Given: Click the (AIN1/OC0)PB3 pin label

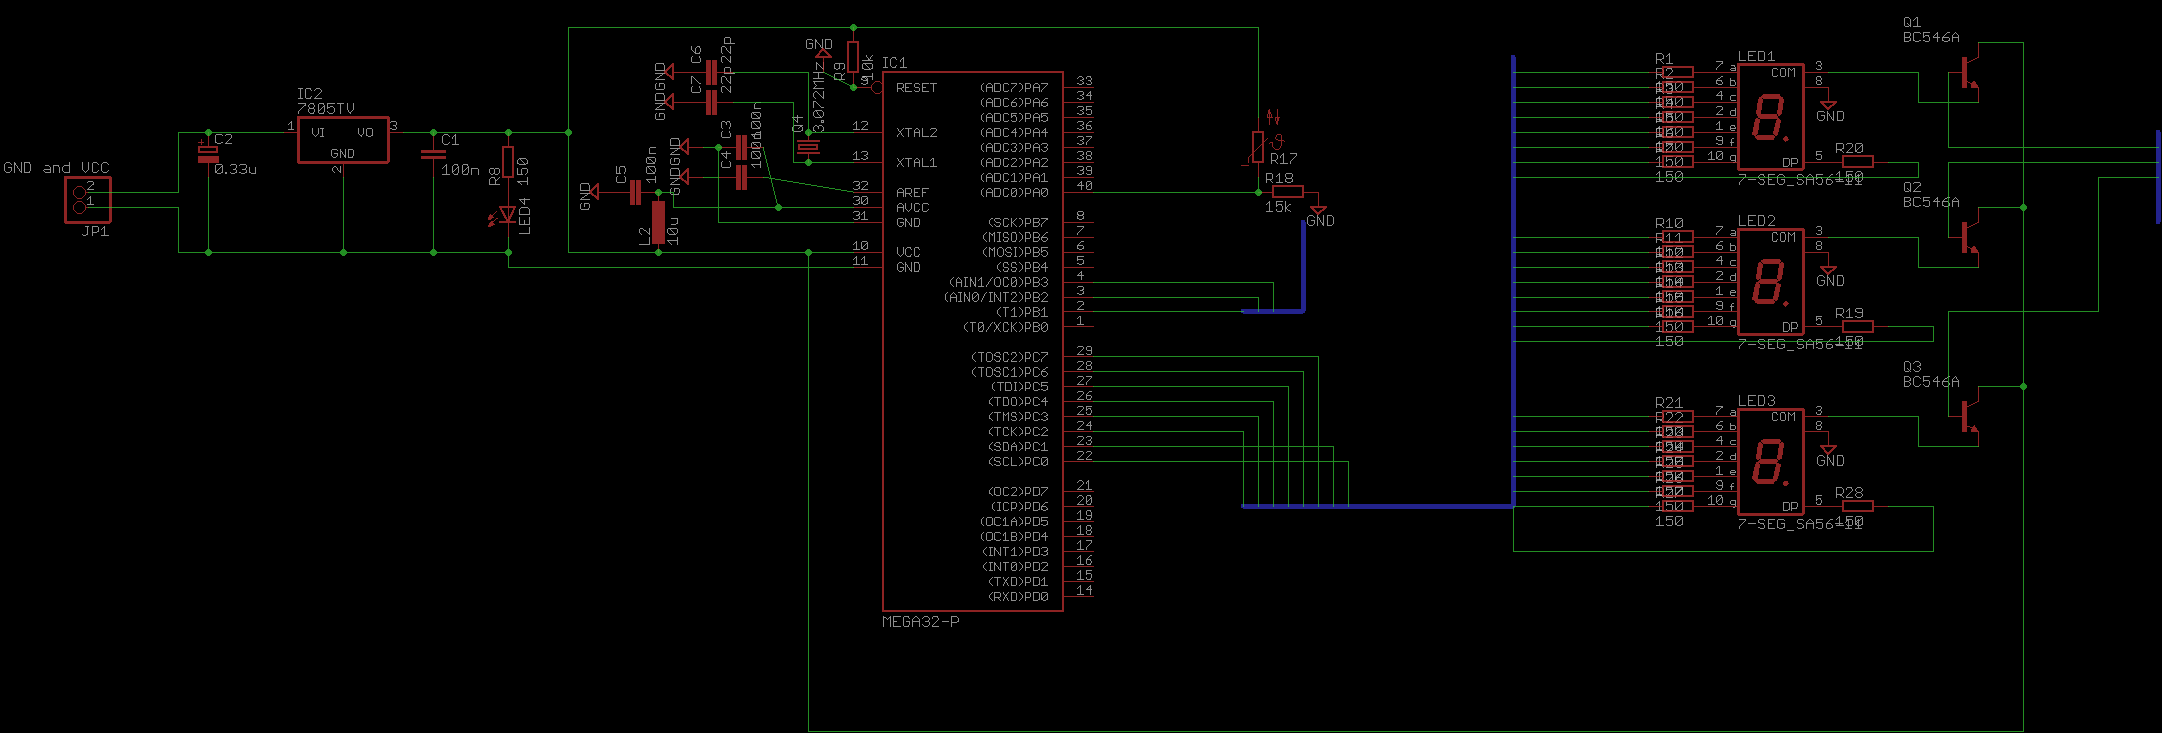Looking at the screenshot, I should pyautogui.click(x=999, y=283).
